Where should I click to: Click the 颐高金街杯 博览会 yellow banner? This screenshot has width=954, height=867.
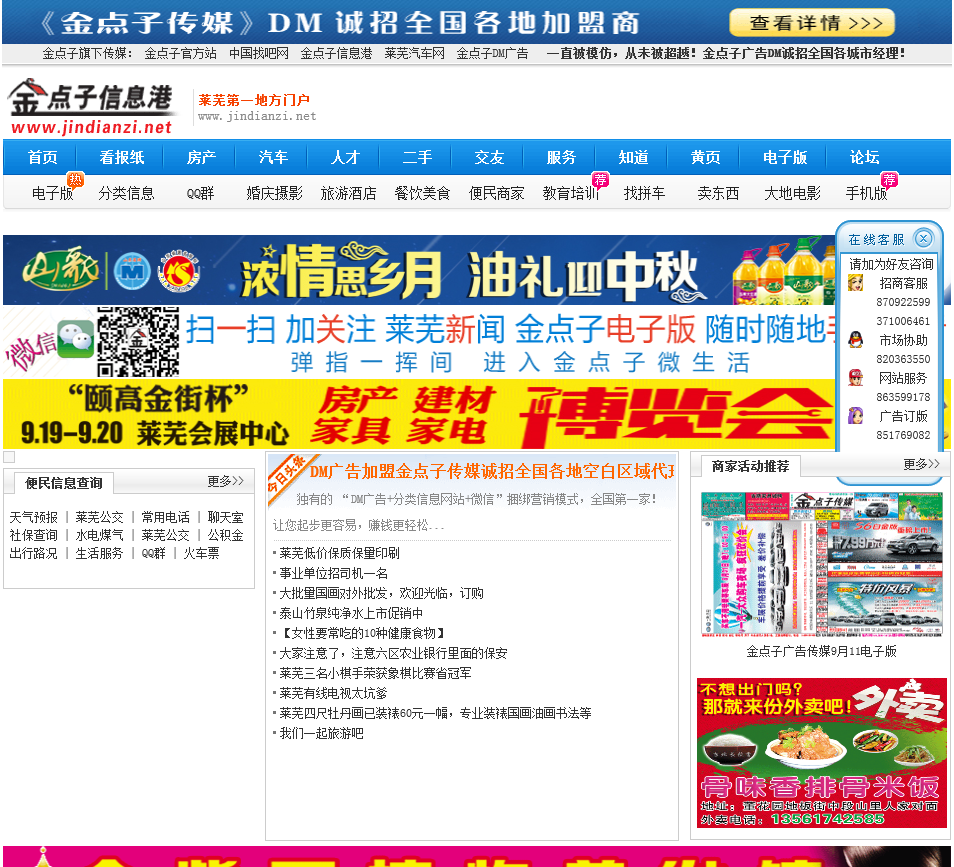419,414
